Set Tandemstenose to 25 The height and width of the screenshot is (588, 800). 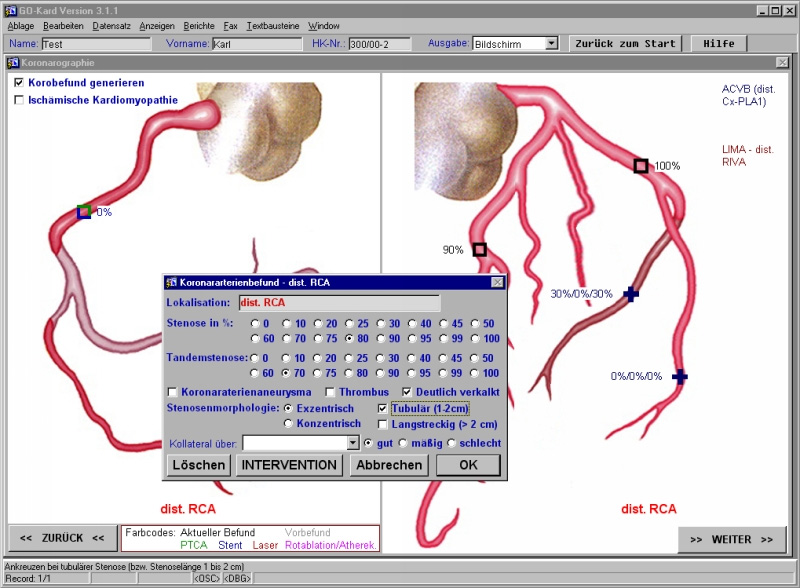coord(348,358)
